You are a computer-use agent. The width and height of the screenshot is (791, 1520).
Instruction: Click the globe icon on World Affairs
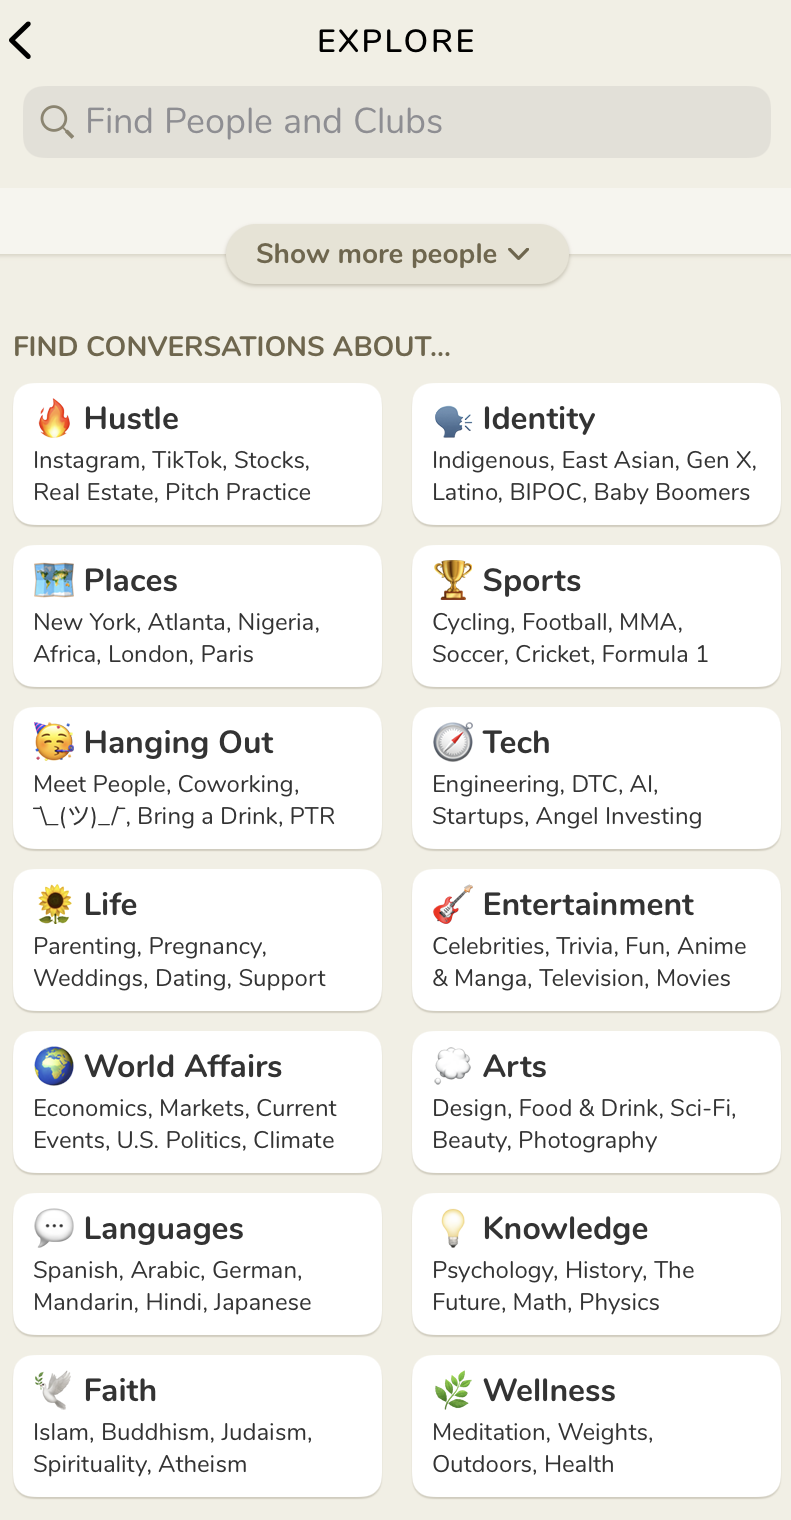coord(54,1067)
